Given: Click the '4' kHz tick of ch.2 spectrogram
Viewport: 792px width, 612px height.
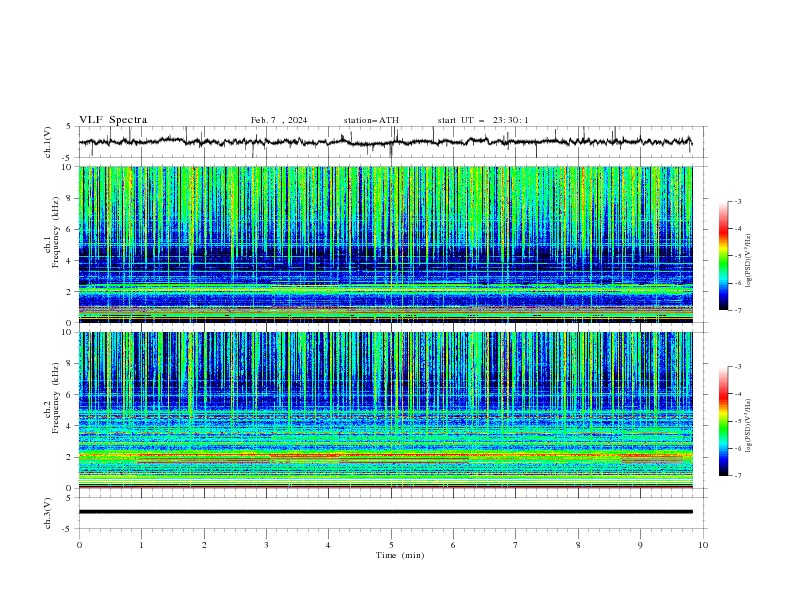Looking at the screenshot, I should (x=71, y=426).
